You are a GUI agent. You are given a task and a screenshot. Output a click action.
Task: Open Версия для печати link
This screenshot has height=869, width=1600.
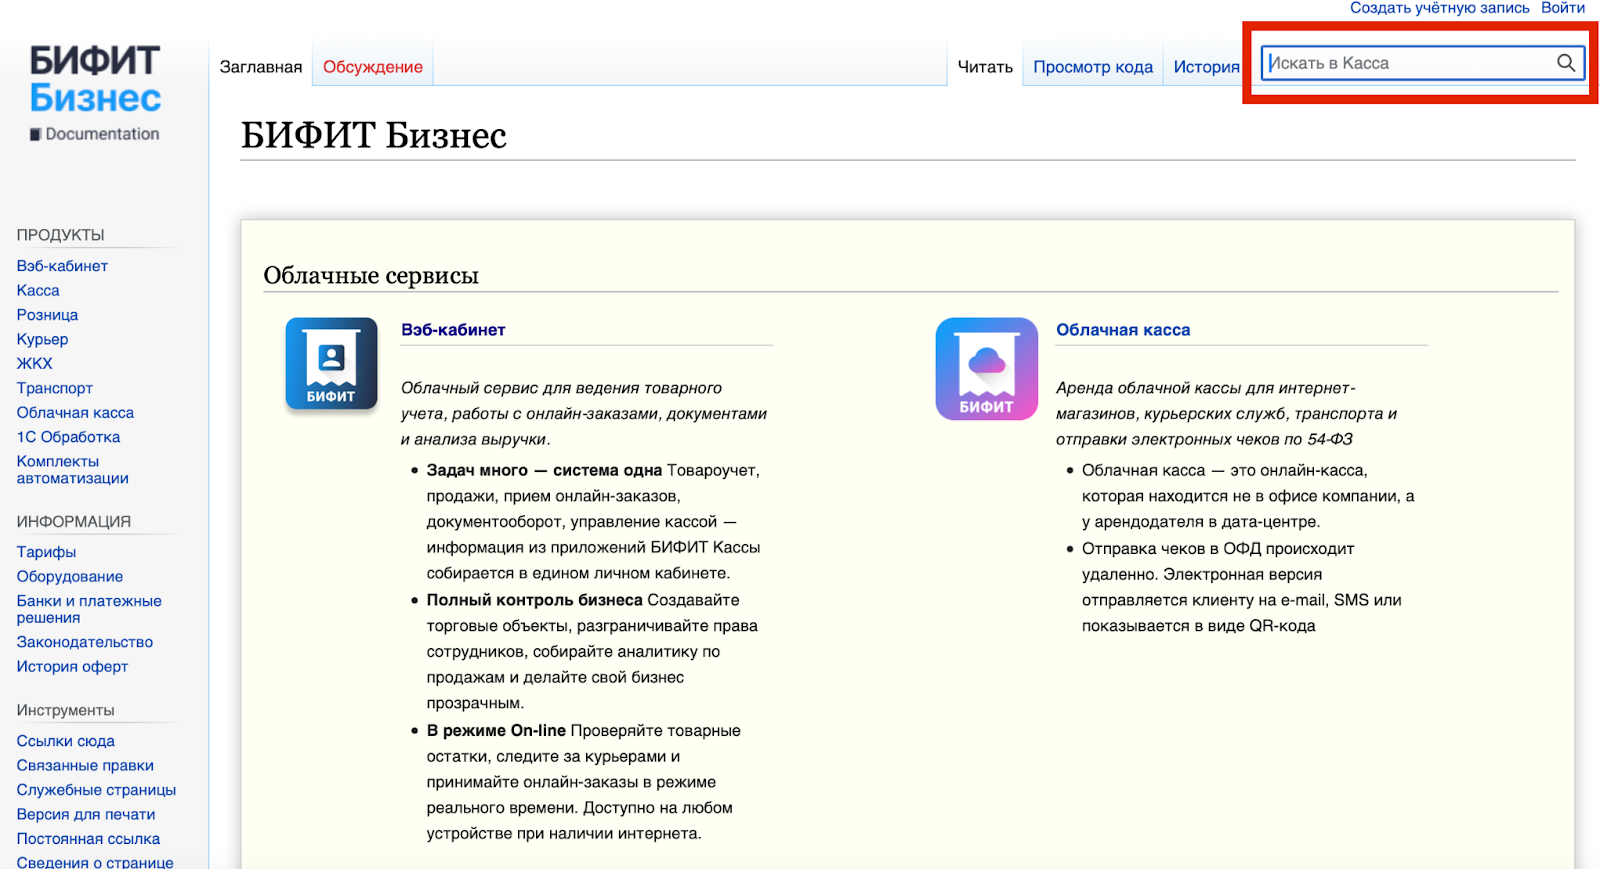pyautogui.click(x=86, y=815)
